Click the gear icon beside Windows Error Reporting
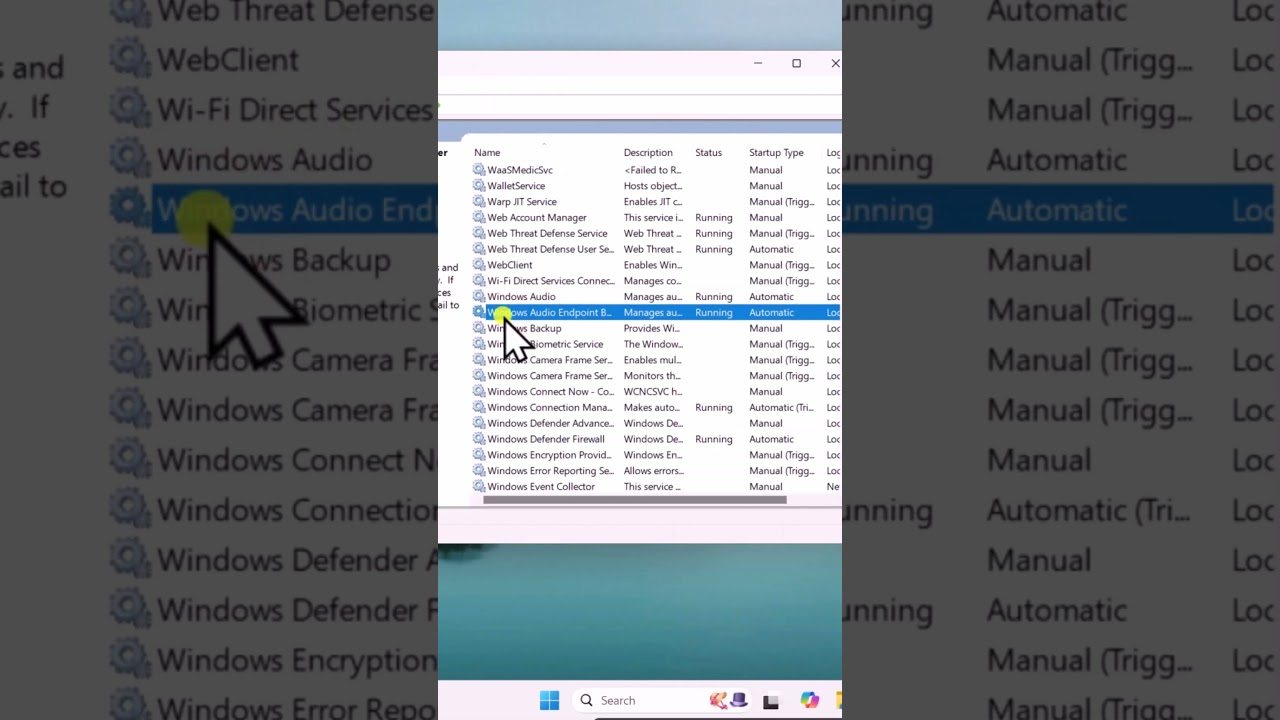The height and width of the screenshot is (720, 1280). click(479, 471)
